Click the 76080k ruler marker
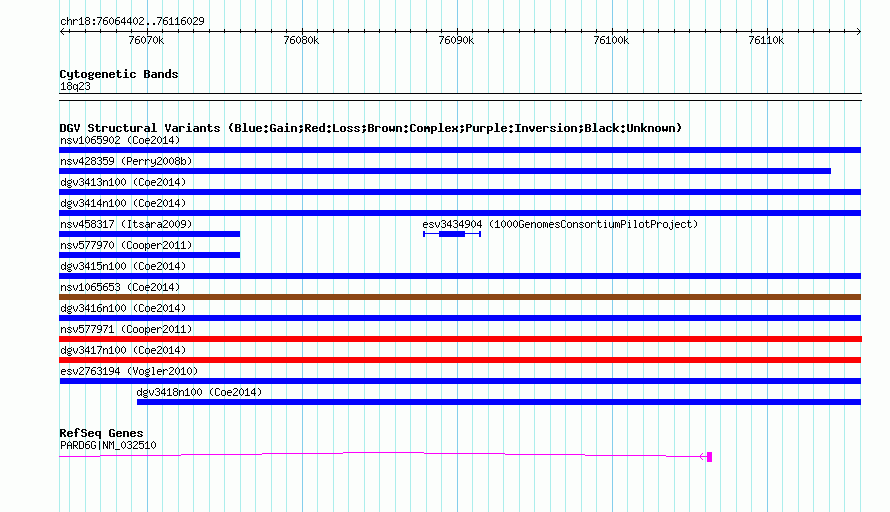The image size is (890, 512). pyautogui.click(x=301, y=40)
